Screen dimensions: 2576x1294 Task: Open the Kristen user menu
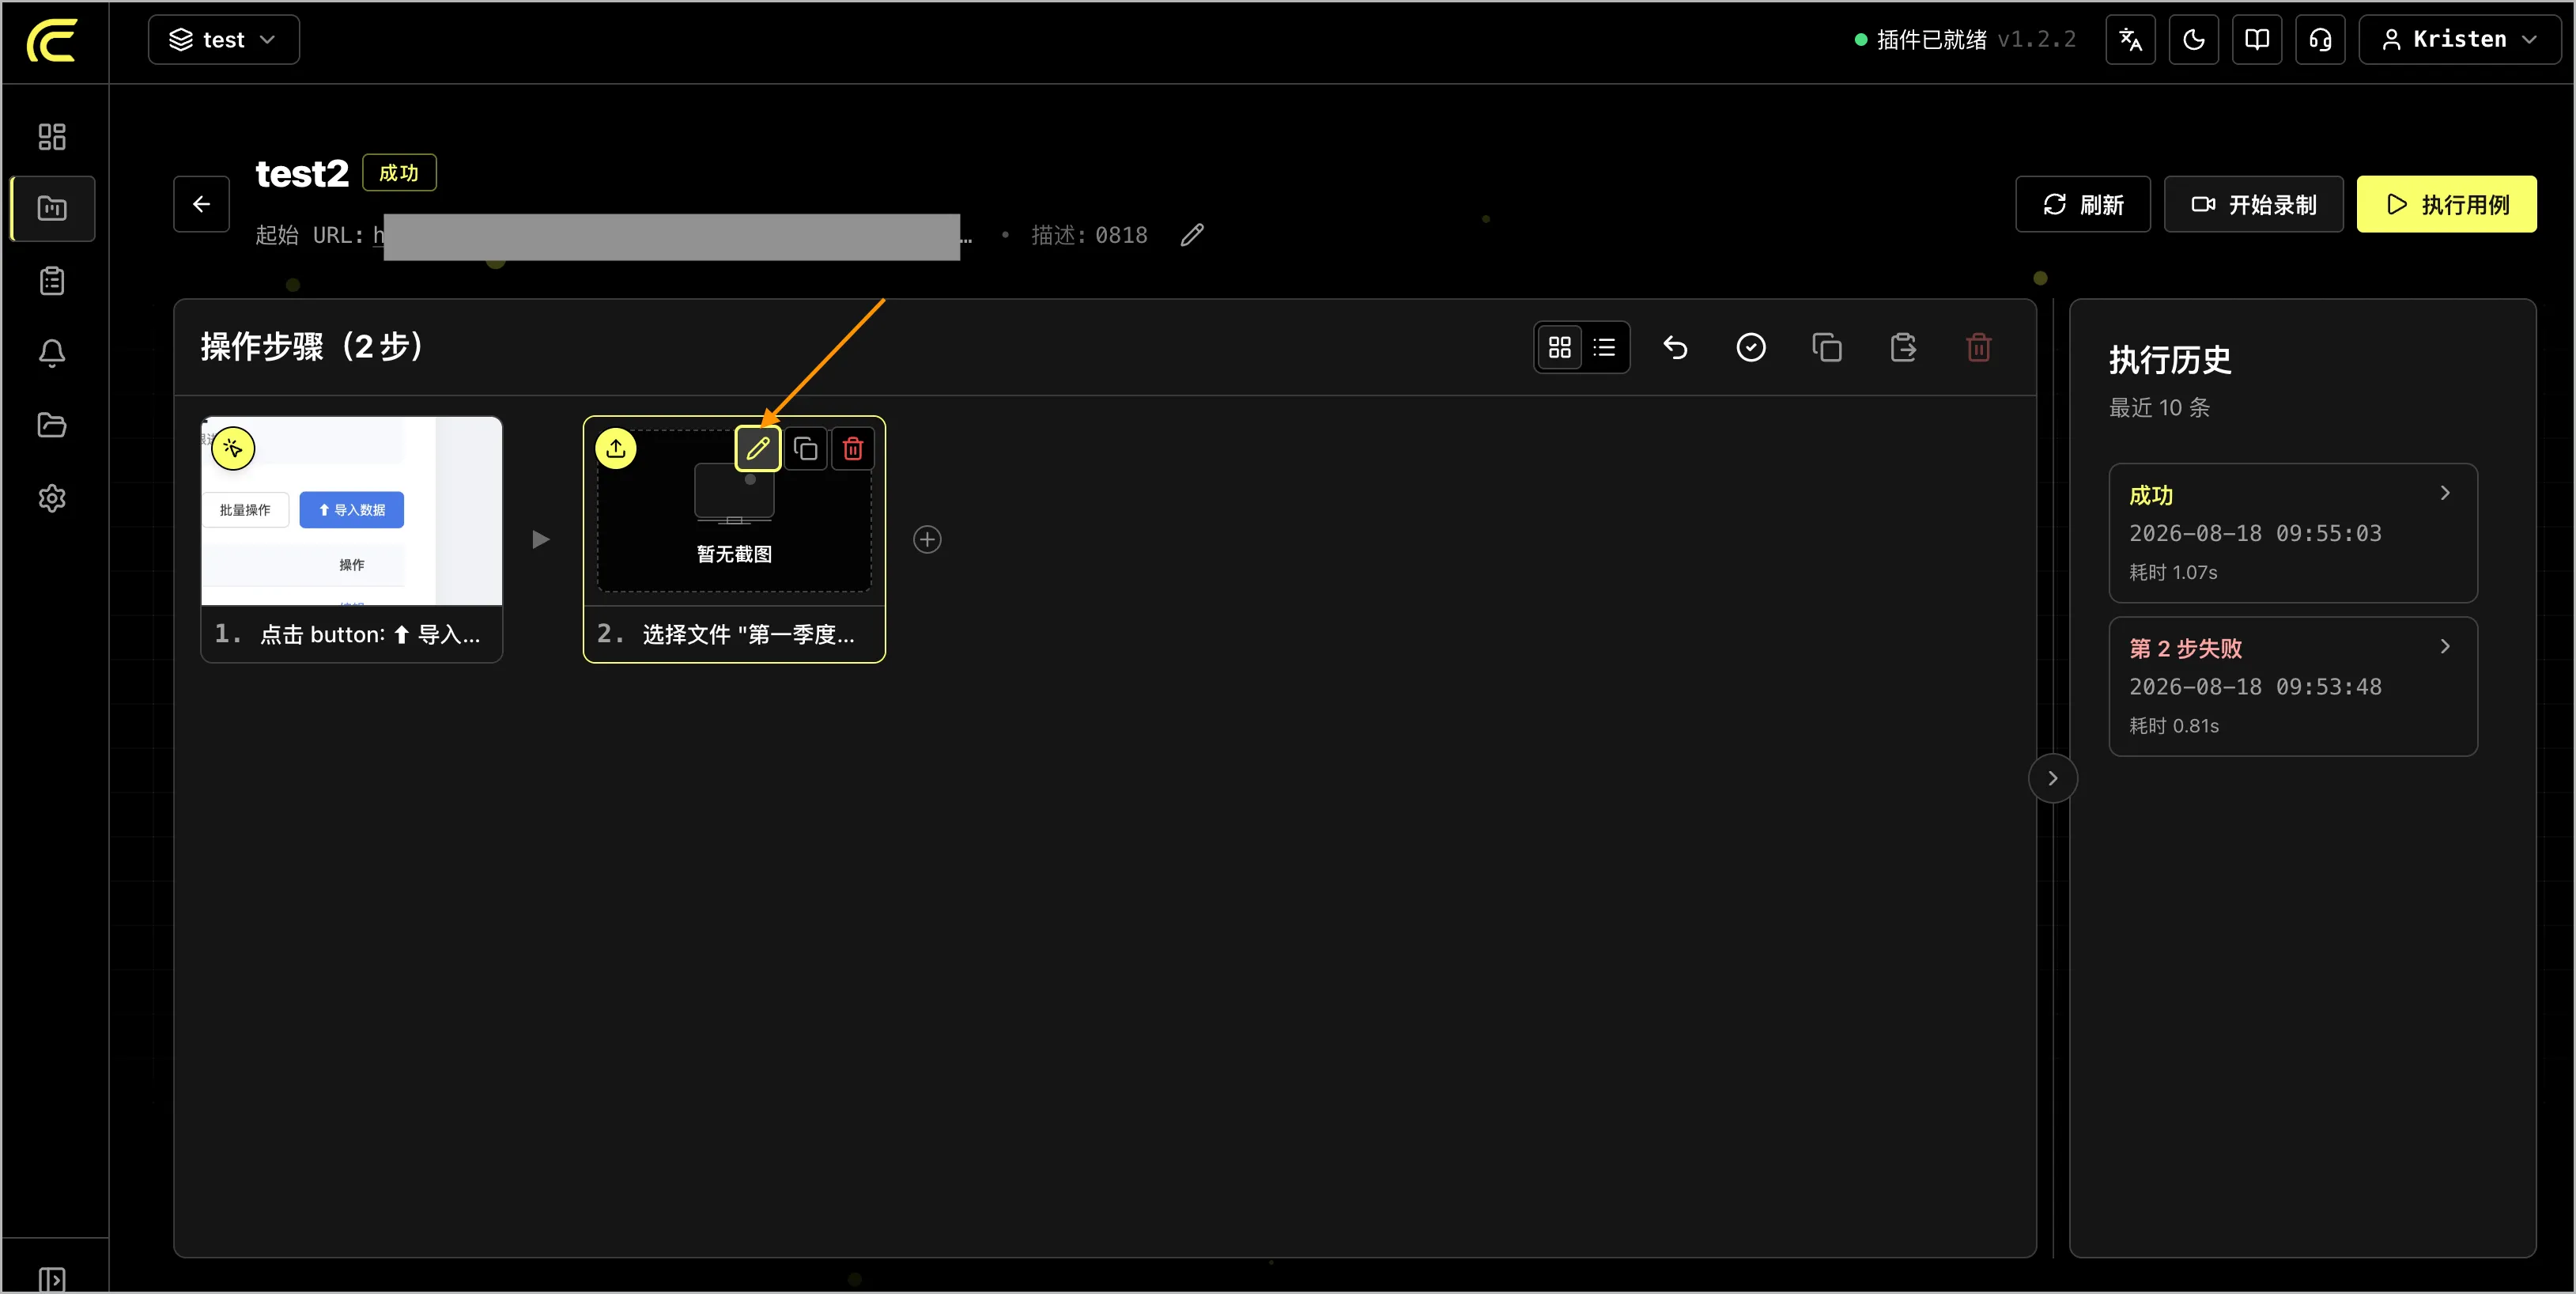2459,40
